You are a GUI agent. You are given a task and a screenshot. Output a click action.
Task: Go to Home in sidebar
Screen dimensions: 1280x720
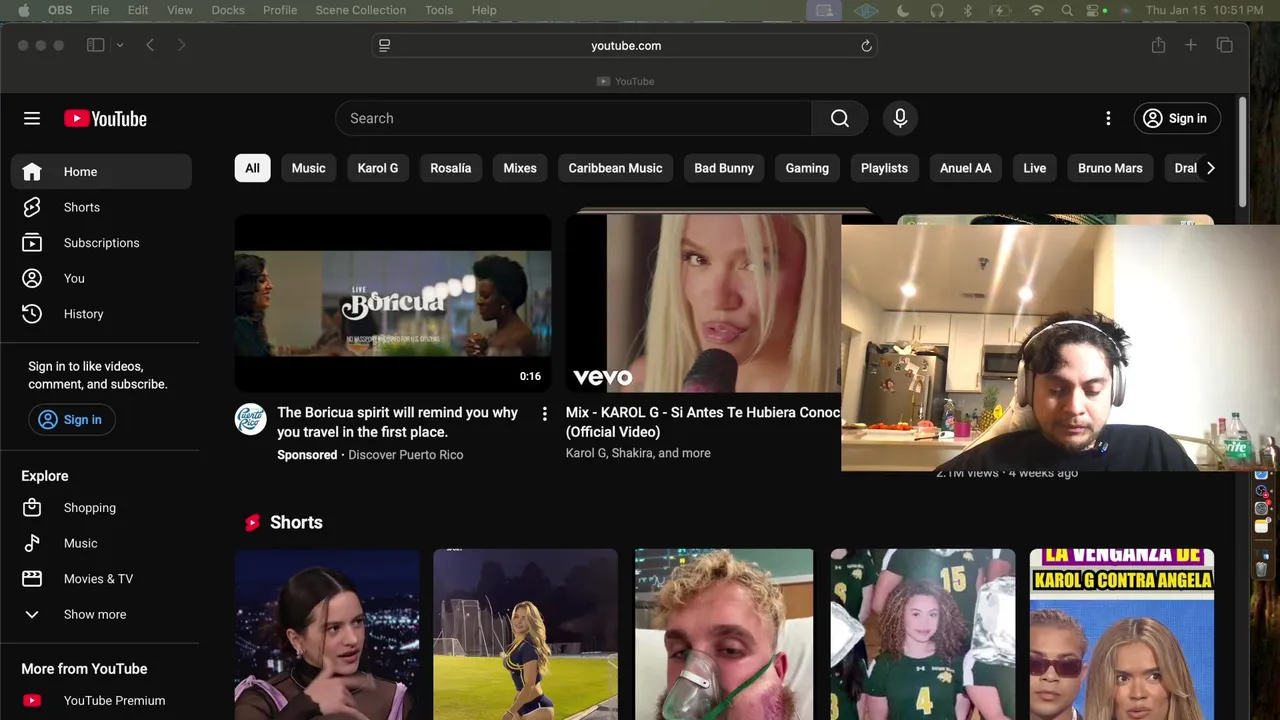[x=101, y=171]
